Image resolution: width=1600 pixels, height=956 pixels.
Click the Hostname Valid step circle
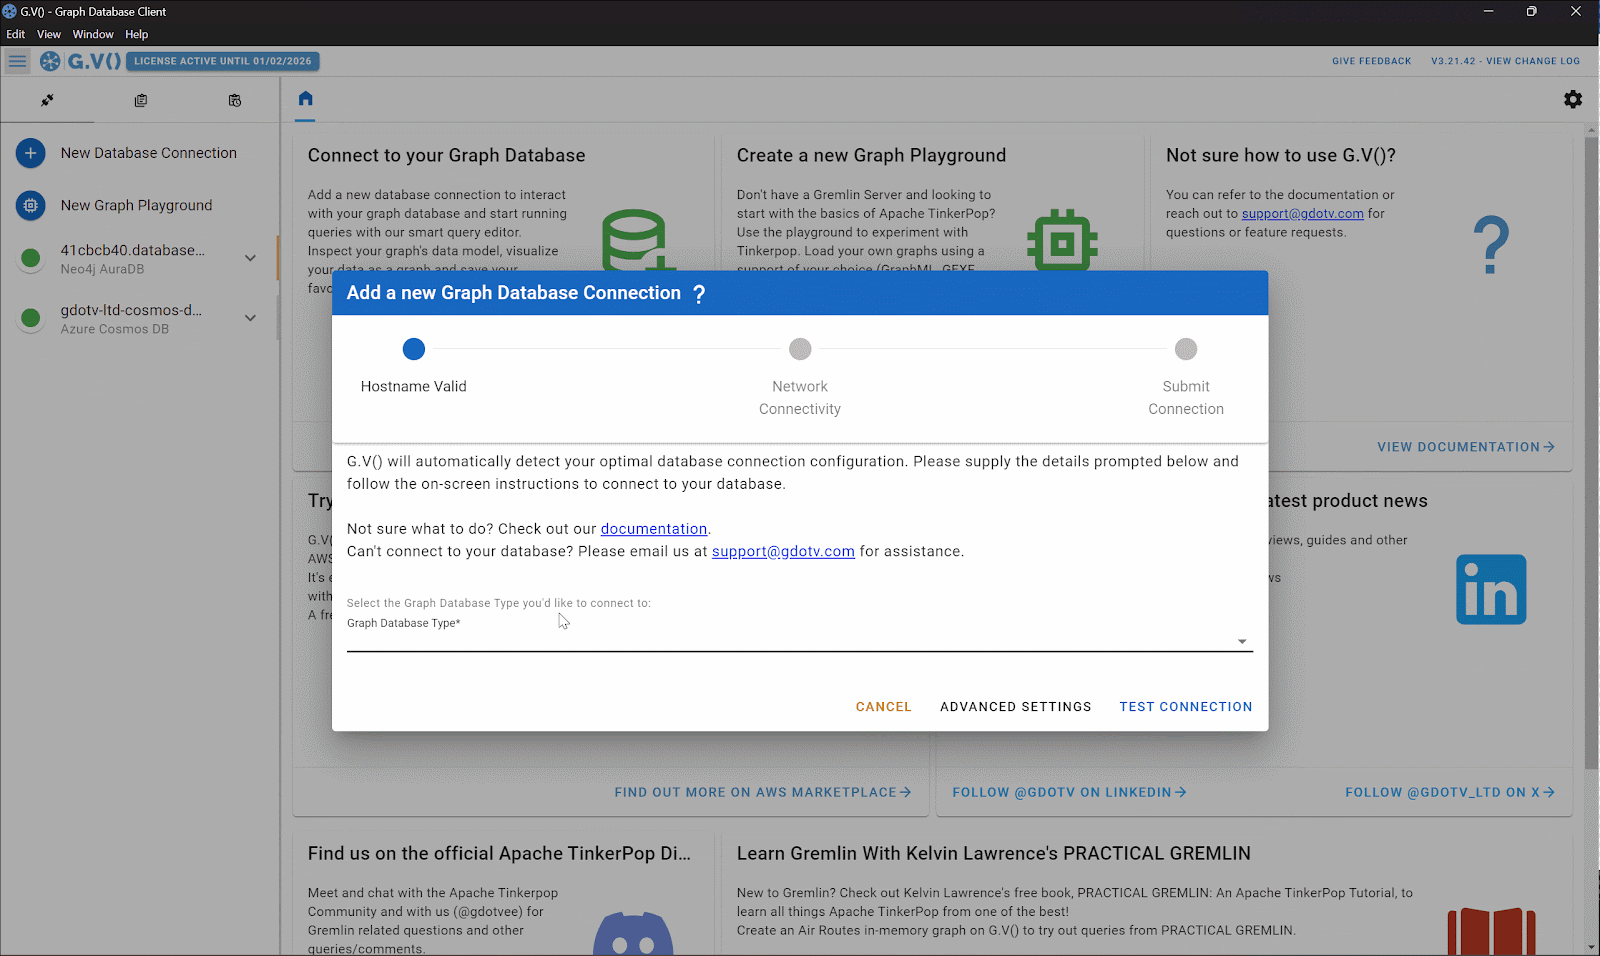pos(414,349)
